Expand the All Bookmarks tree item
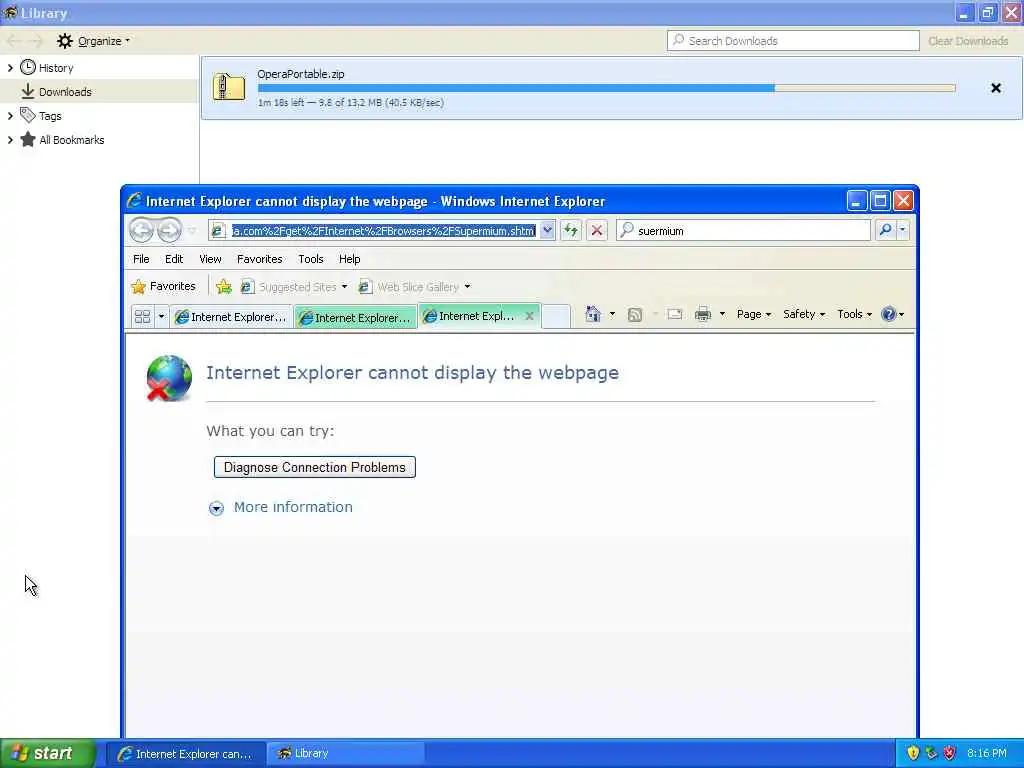1024x768 pixels. 10,140
